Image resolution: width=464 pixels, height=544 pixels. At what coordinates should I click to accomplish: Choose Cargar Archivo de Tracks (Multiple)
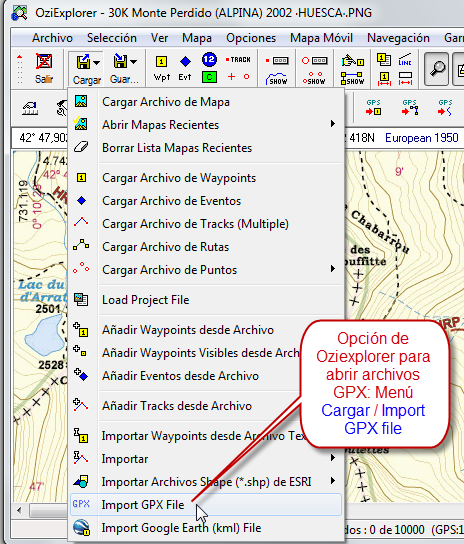[206, 224]
